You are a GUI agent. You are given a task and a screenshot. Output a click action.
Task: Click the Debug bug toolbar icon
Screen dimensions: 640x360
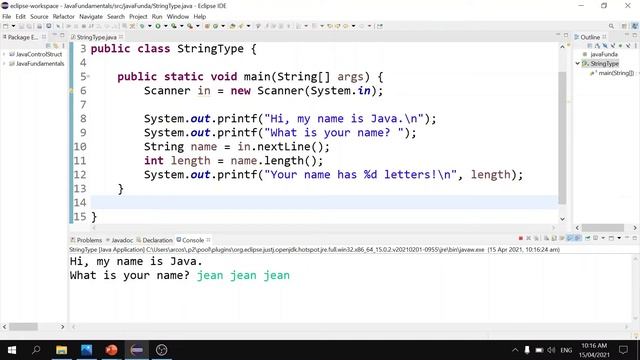pyautogui.click(x=142, y=26)
